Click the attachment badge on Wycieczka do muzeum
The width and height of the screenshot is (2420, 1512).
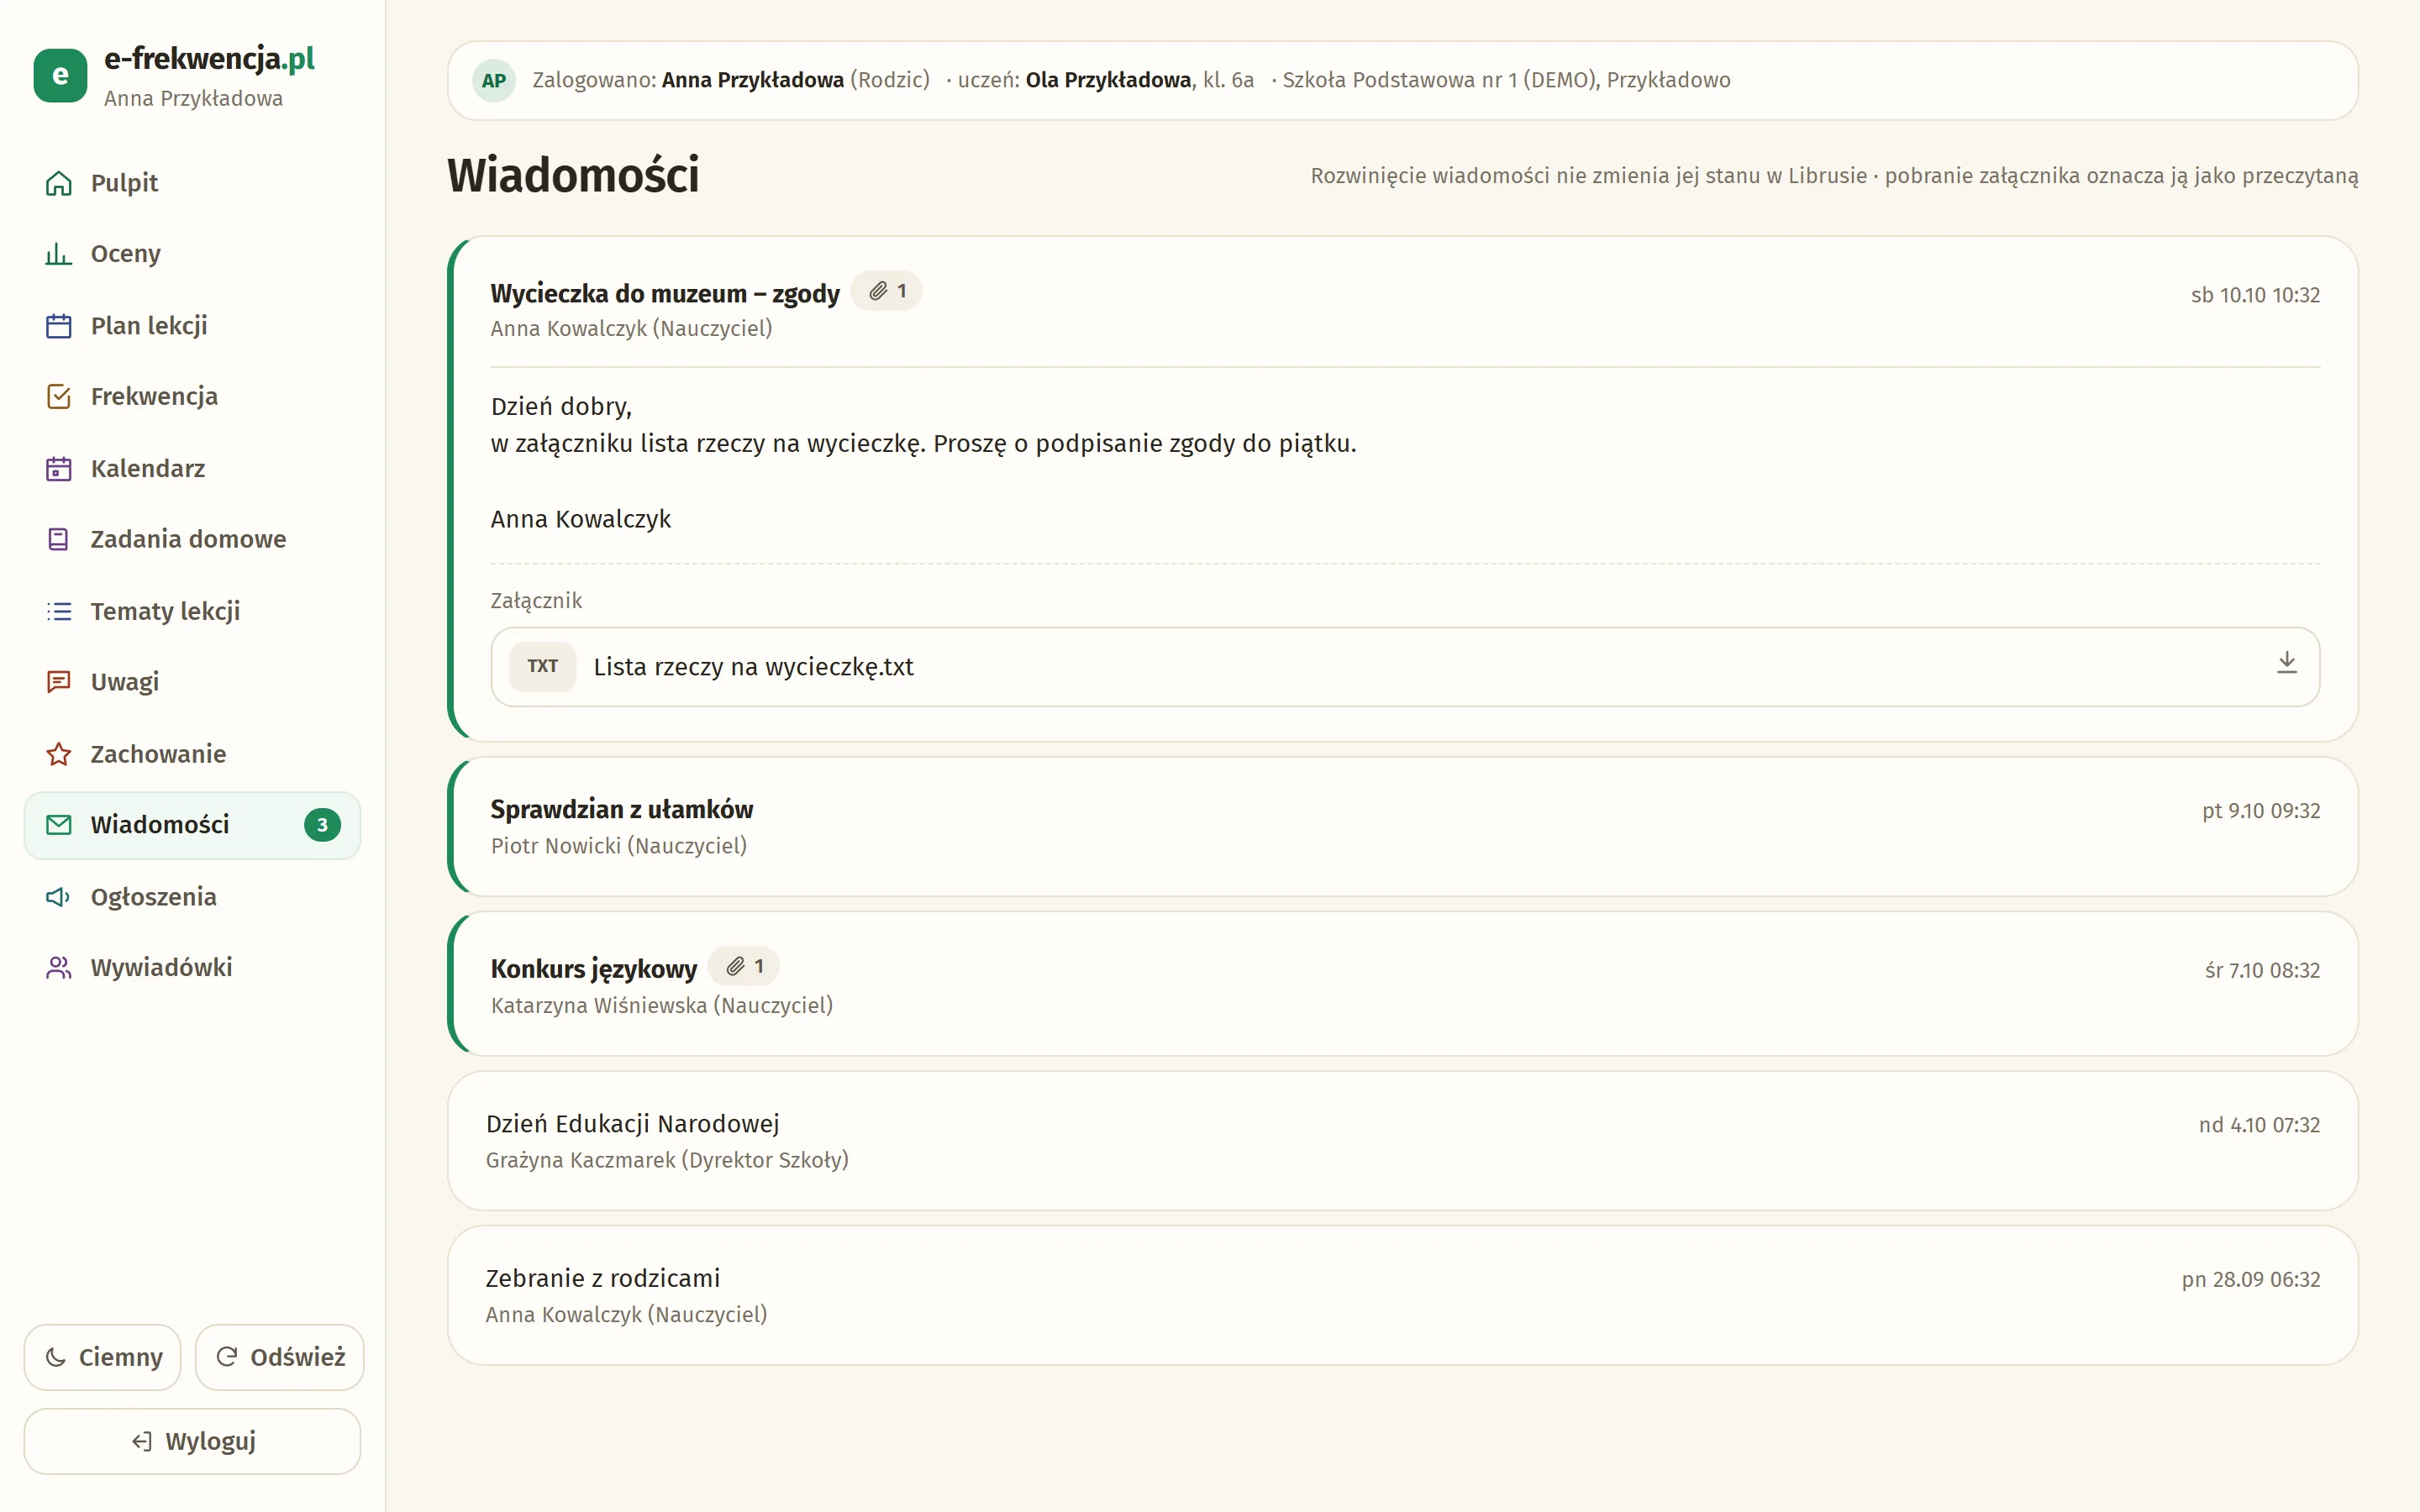coord(887,291)
